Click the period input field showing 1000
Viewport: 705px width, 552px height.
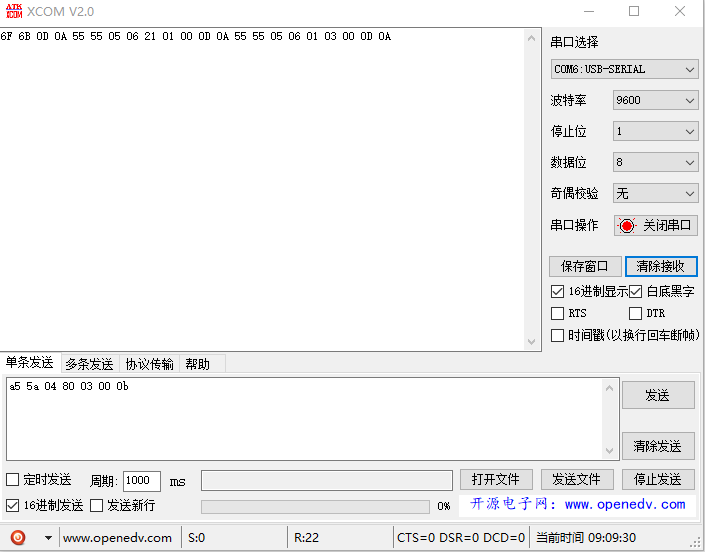(142, 481)
